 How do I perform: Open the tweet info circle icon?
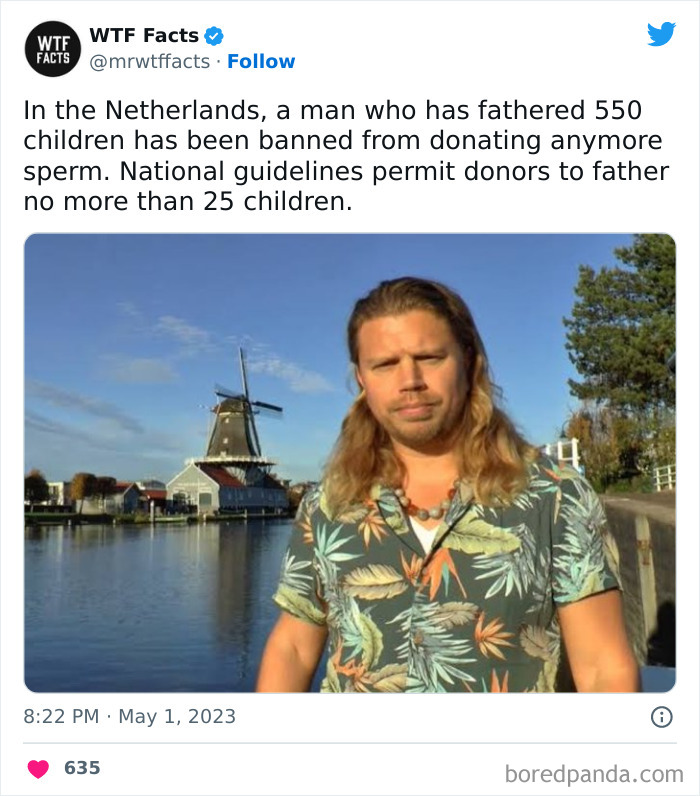point(661,716)
